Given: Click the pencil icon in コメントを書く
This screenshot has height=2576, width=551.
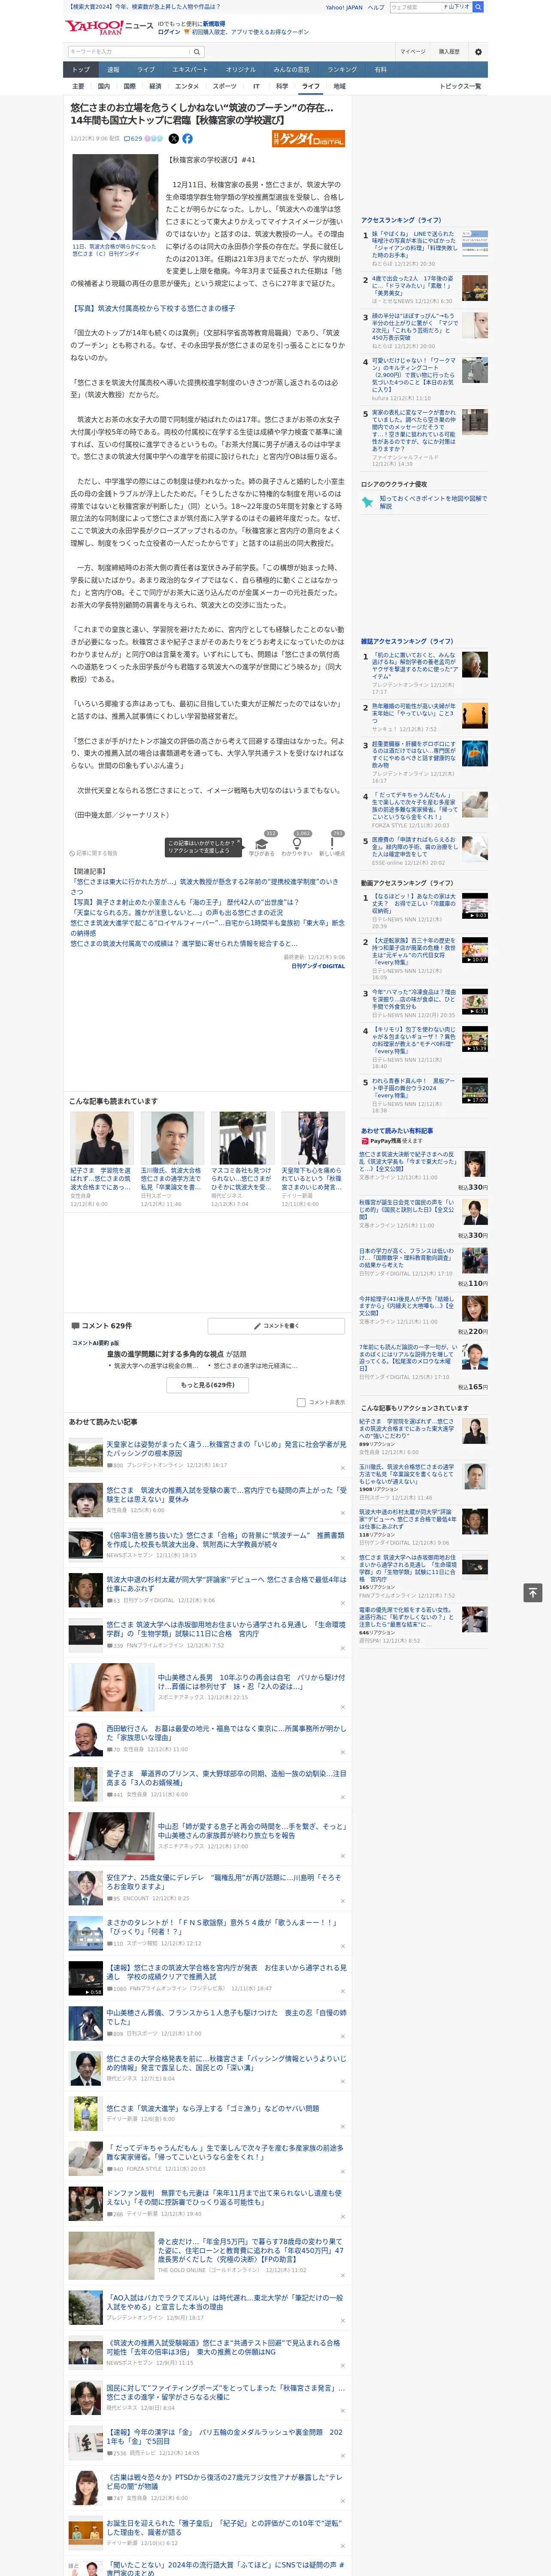Looking at the screenshot, I should click(258, 1326).
